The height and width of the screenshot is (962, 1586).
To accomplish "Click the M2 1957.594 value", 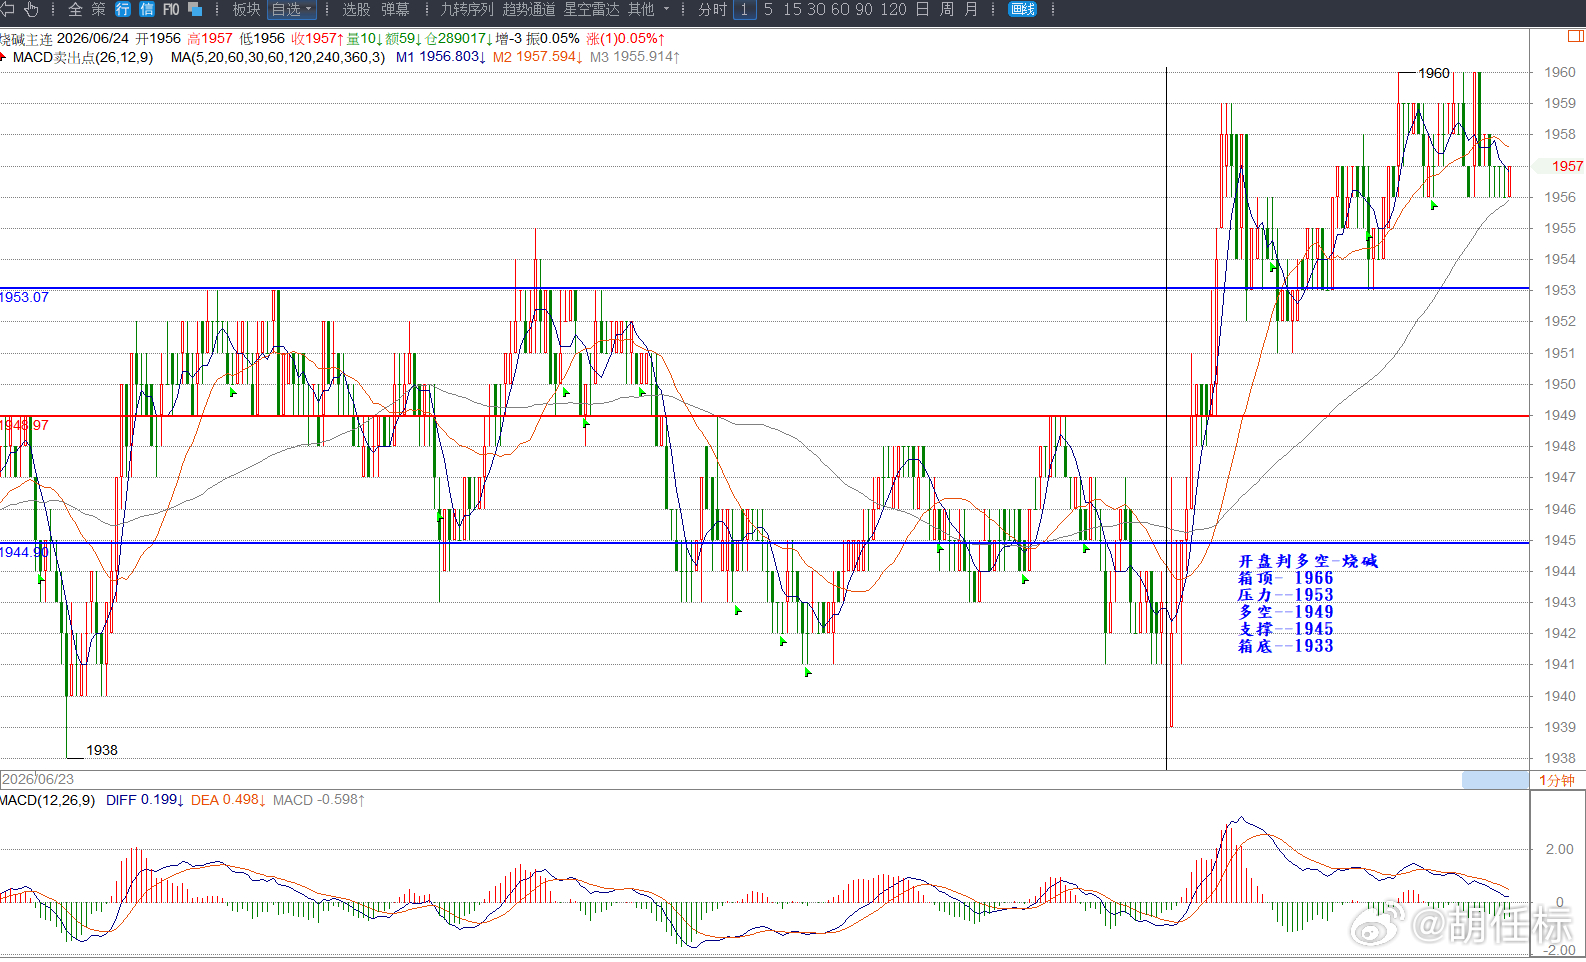I will coord(538,57).
